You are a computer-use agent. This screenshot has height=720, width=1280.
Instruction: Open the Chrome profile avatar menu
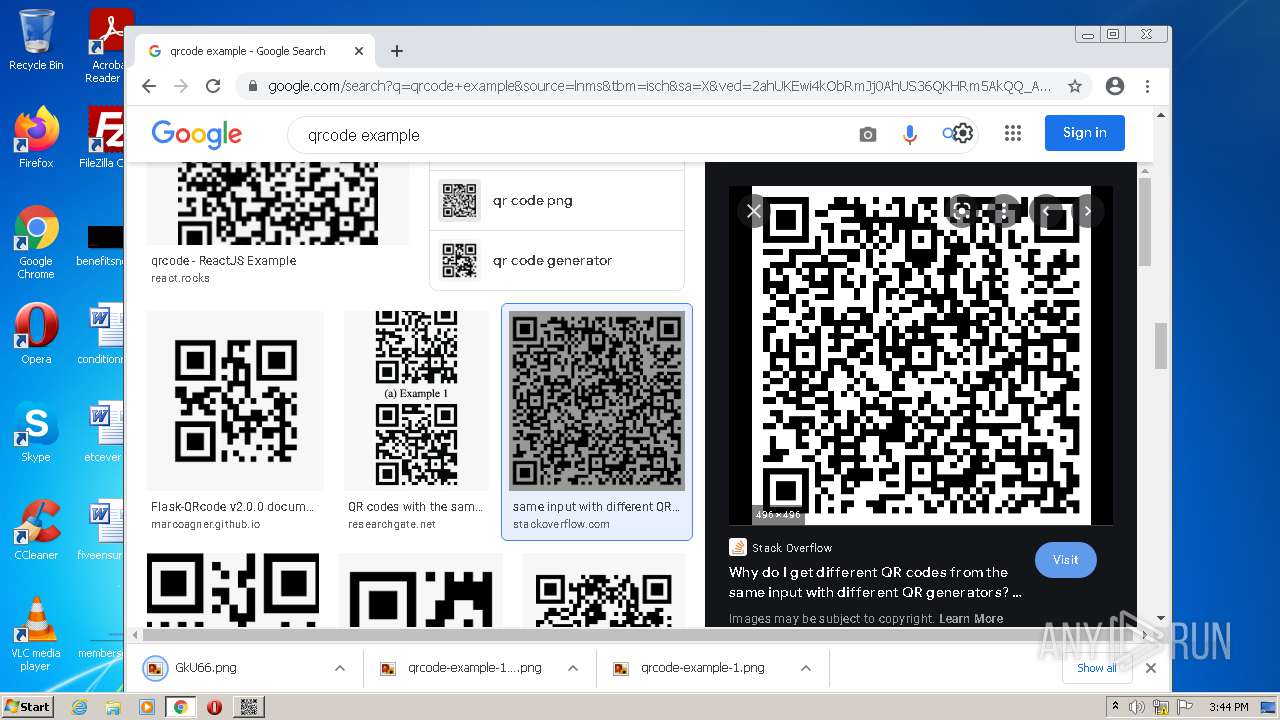(x=1115, y=86)
